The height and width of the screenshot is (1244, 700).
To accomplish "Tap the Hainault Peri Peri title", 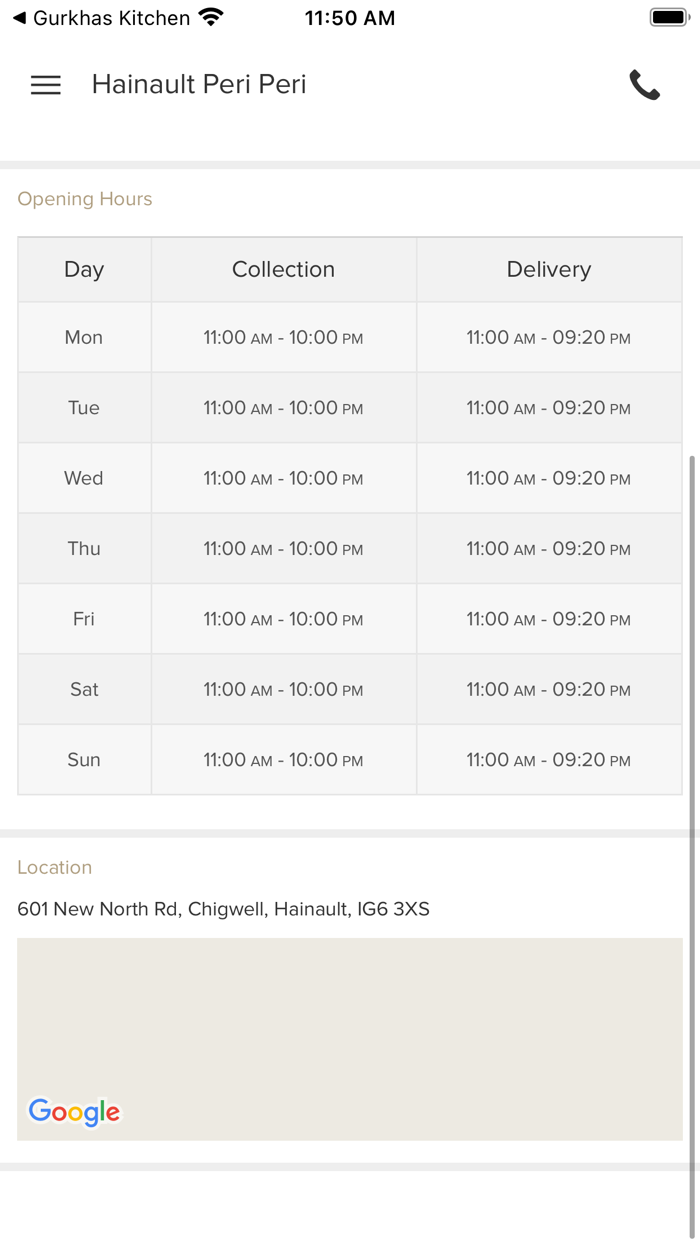I will point(199,85).
